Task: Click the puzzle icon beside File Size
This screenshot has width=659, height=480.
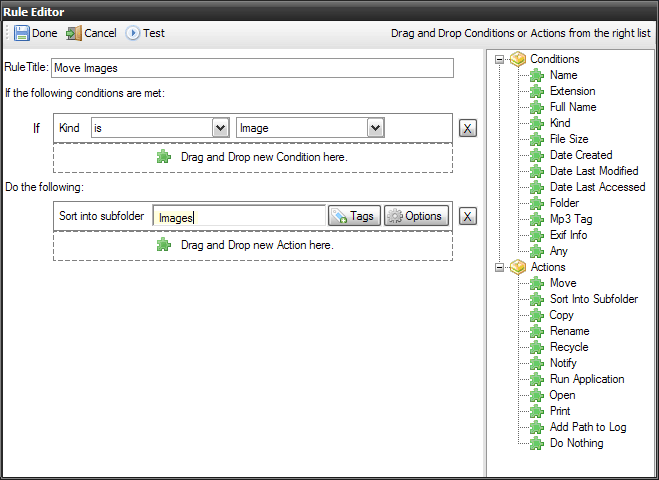Action: pos(537,139)
